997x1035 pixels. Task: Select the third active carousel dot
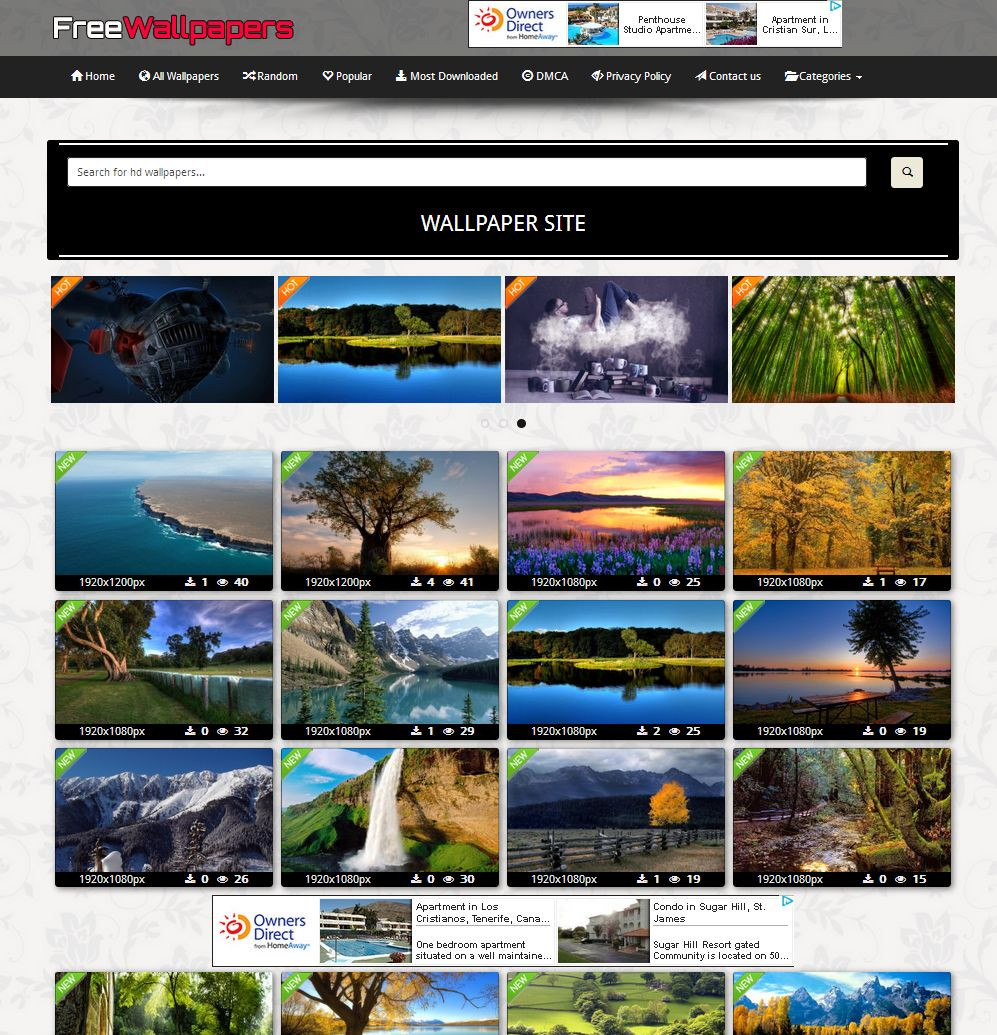(522, 423)
